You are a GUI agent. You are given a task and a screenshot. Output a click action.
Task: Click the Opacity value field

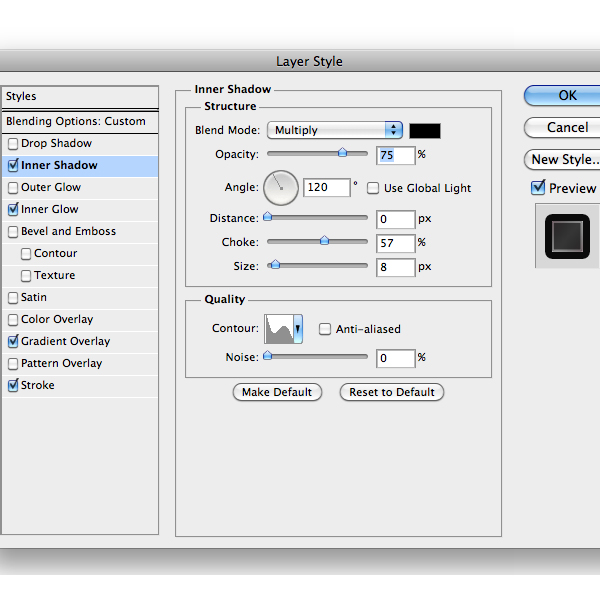(396, 155)
